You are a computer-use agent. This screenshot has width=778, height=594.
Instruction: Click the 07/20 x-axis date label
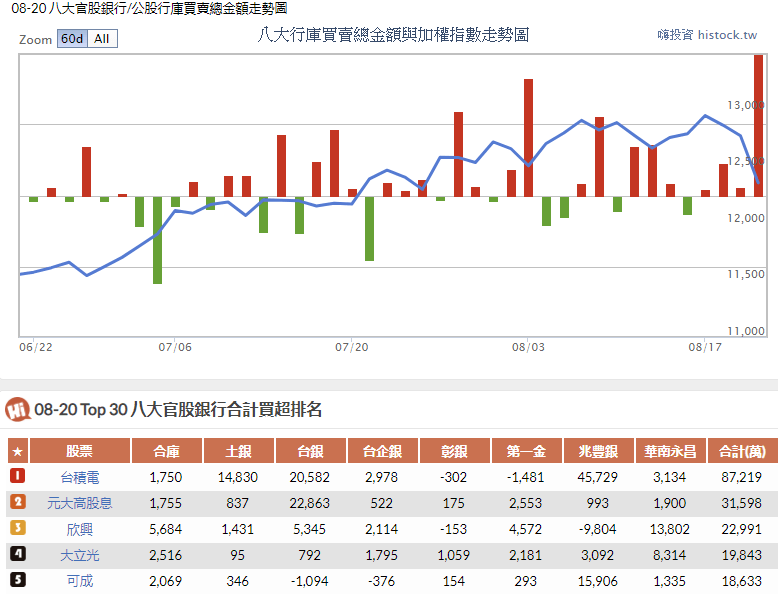point(352,347)
